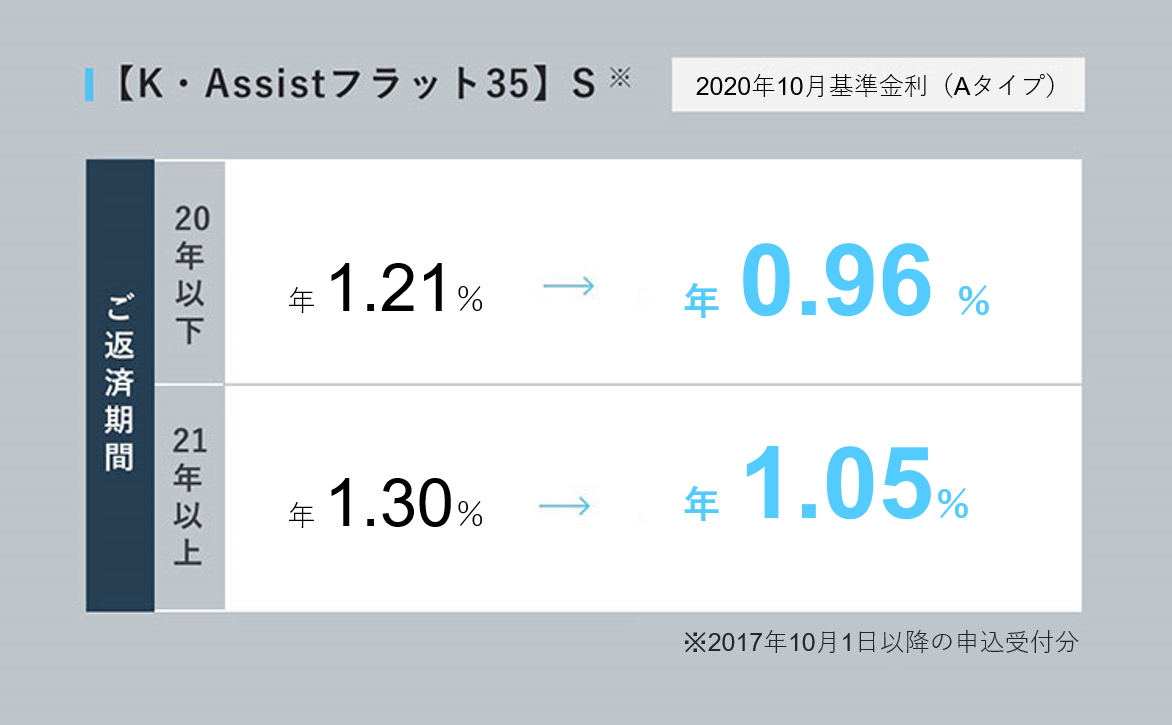Select the ご返済期間 header cell
Image resolution: width=1172 pixels, height=725 pixels.
coord(120,386)
